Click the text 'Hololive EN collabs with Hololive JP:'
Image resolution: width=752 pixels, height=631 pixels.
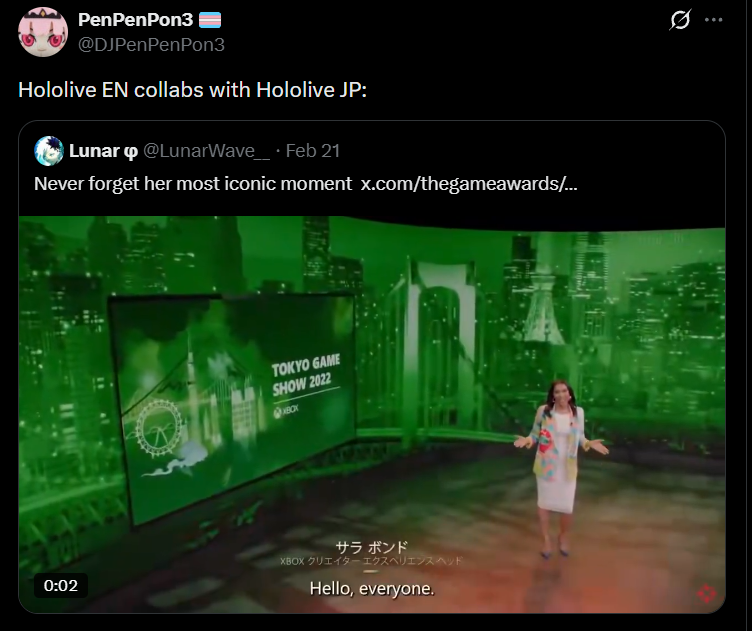[192, 90]
